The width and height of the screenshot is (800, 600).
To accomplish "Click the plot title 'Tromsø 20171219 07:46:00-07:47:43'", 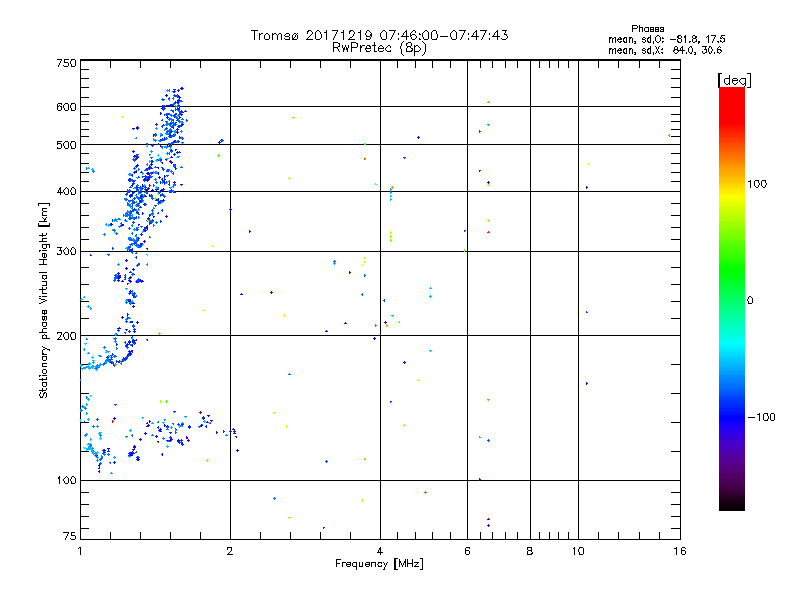I will pos(379,35).
